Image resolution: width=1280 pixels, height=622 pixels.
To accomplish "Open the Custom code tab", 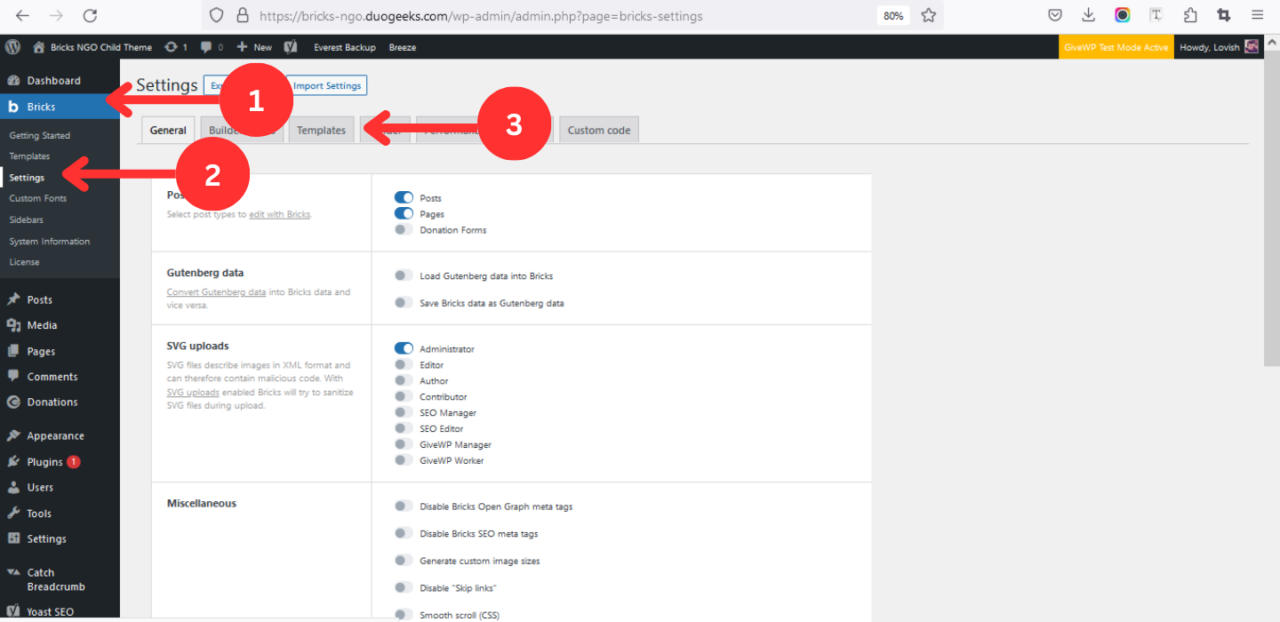I will point(598,129).
